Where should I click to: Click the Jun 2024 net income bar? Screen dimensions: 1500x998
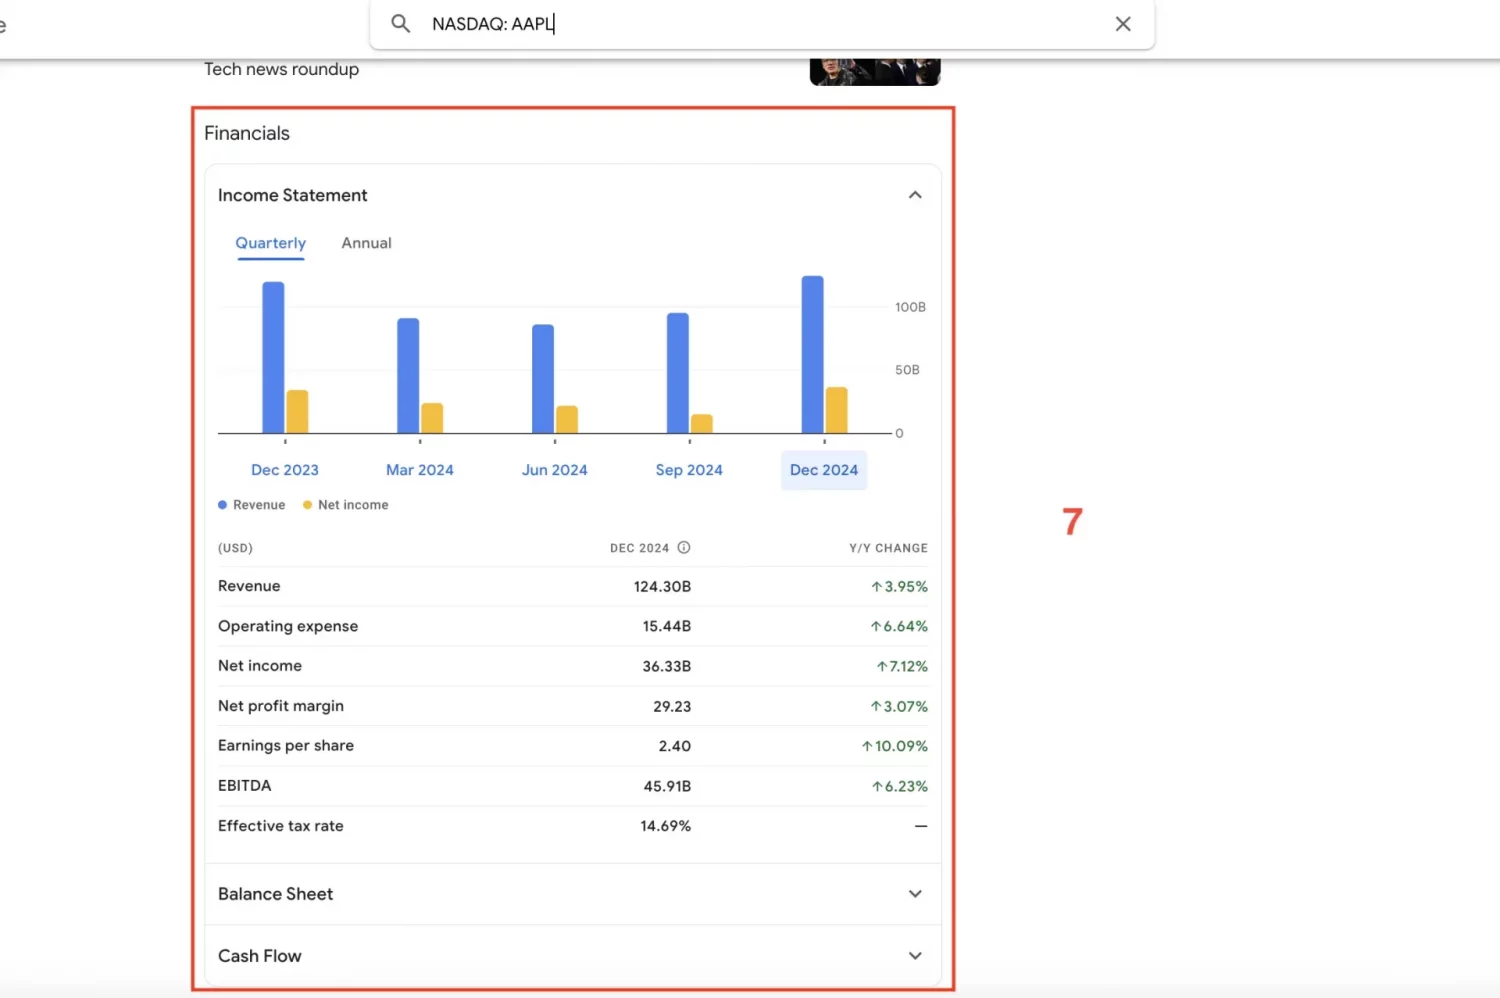pos(567,419)
